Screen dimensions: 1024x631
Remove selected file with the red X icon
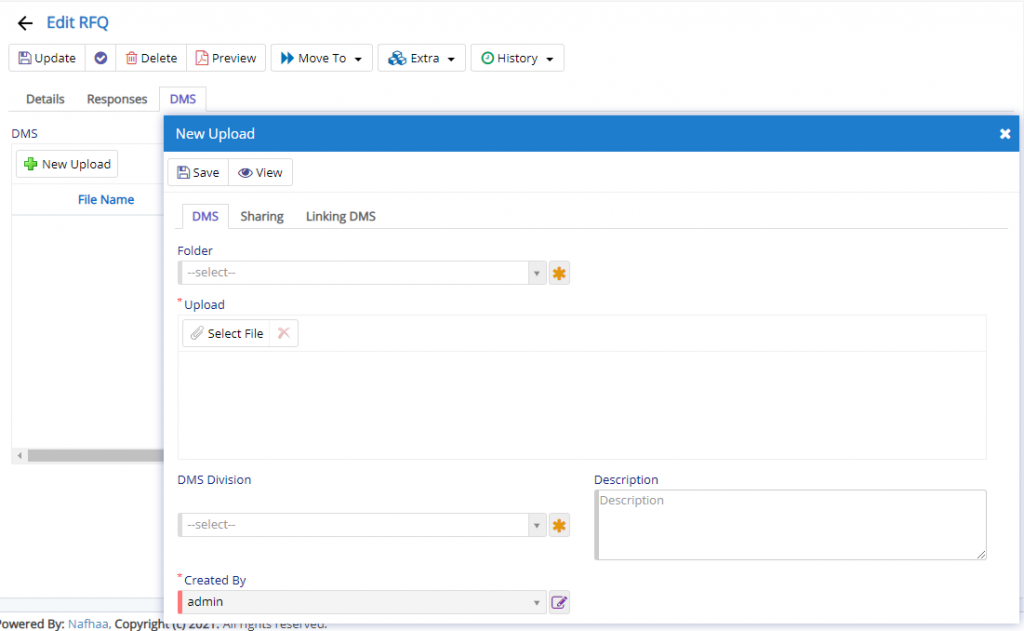283,333
